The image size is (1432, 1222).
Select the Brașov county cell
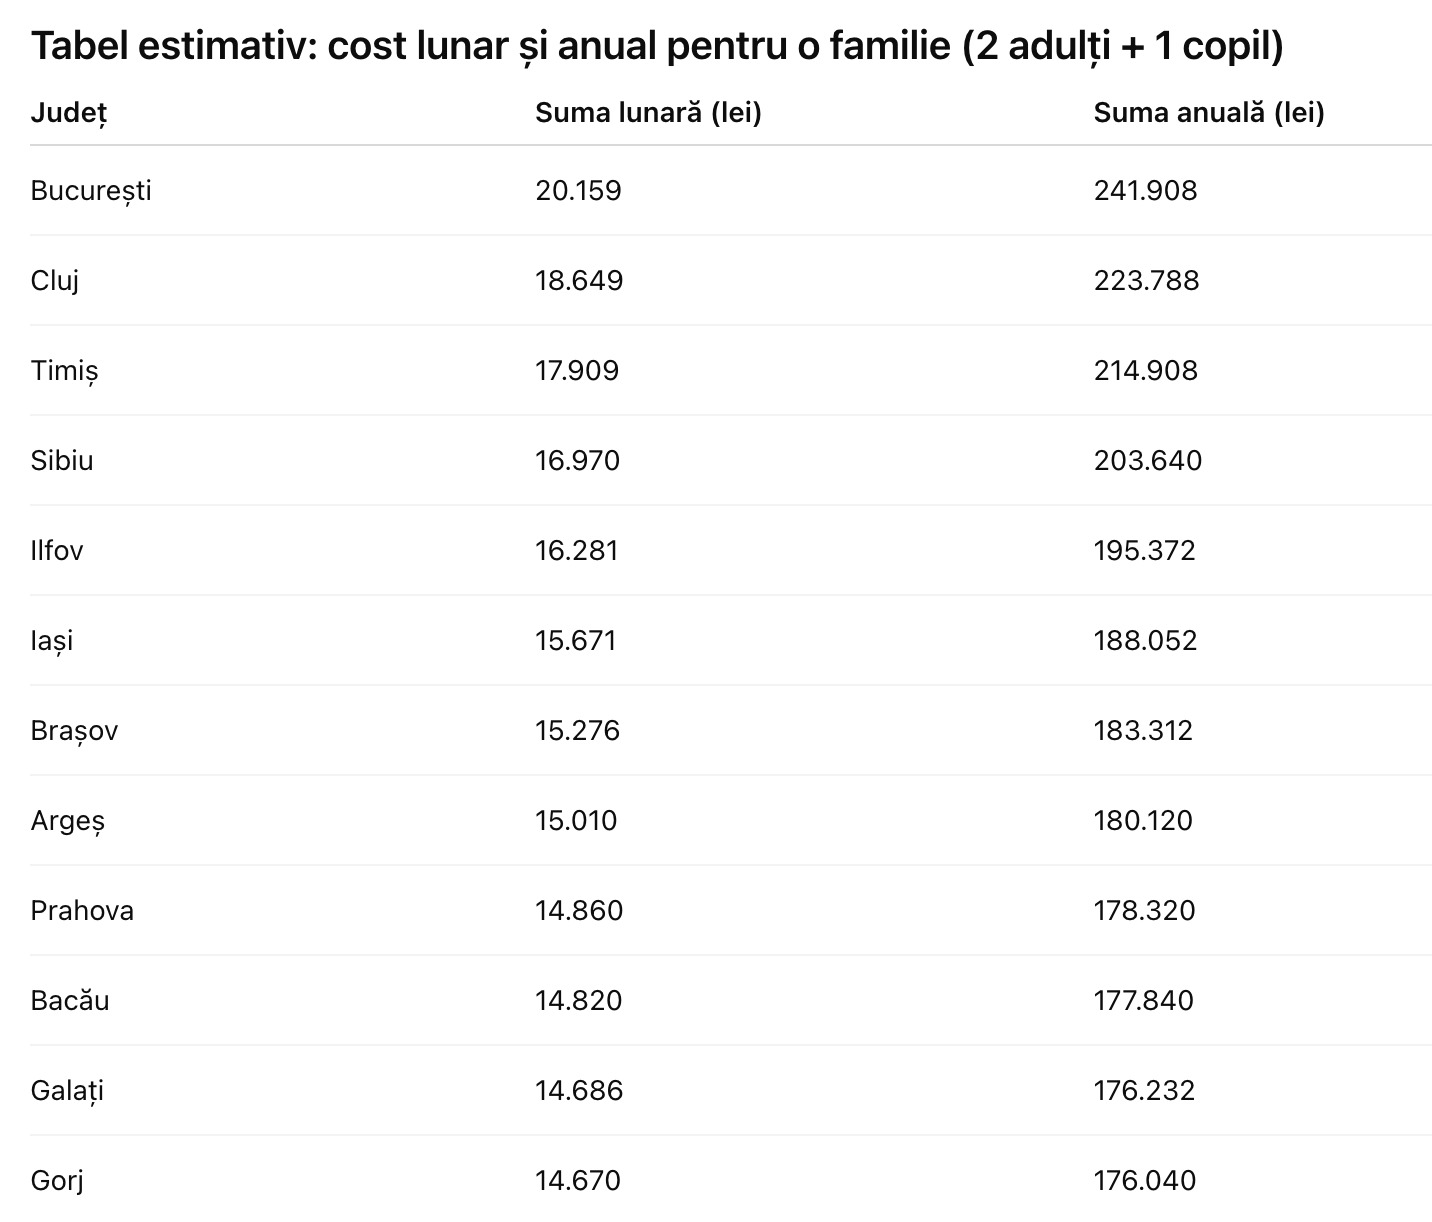point(74,731)
